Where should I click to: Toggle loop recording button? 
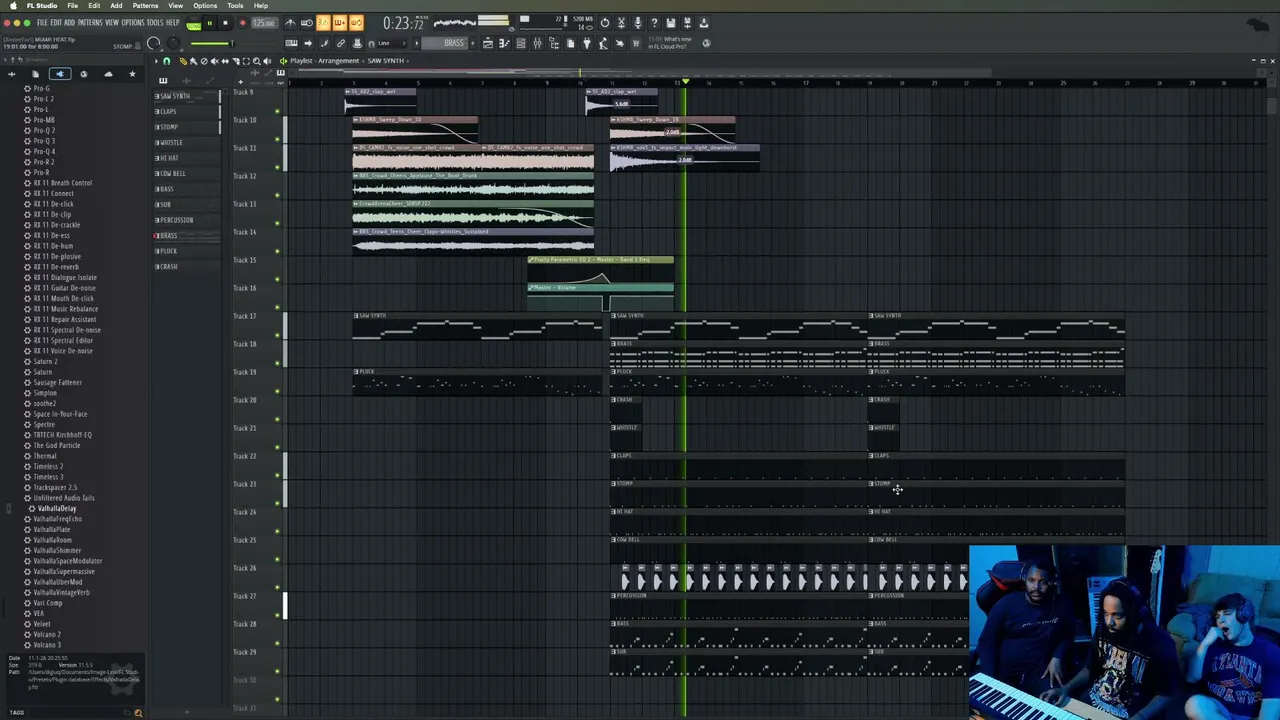coord(356,23)
